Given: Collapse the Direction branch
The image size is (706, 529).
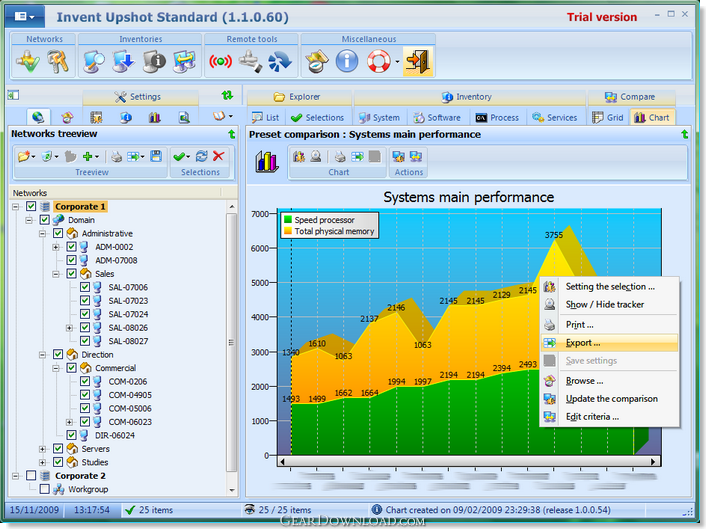Looking at the screenshot, I should point(42,355).
